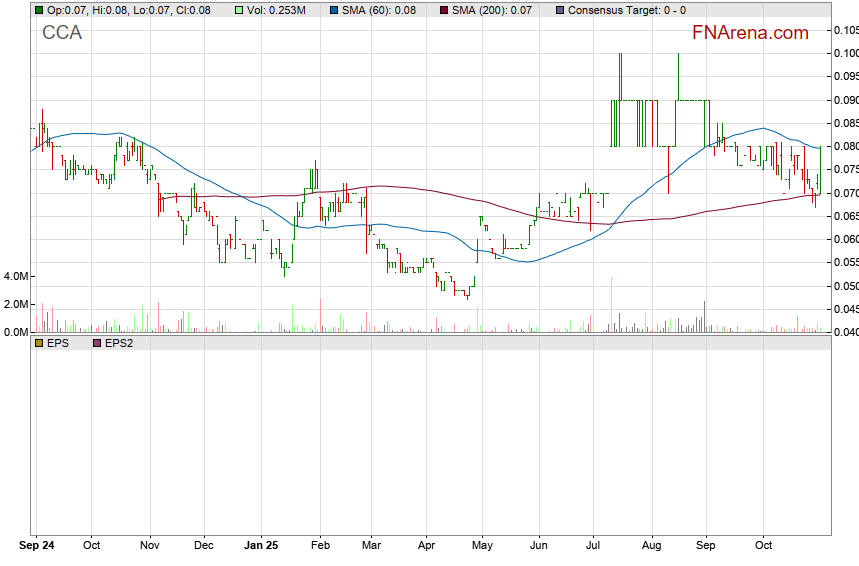Select the Jul marker on the time axis
Image resolution: width=859 pixels, height=566 pixels.
click(x=593, y=547)
